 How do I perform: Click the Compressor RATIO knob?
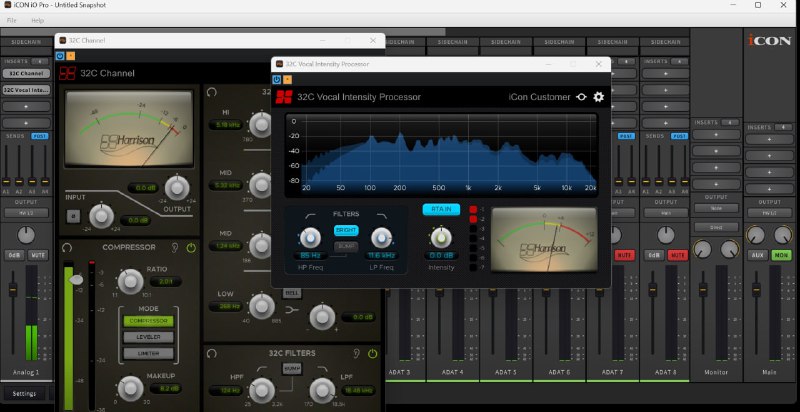[131, 281]
